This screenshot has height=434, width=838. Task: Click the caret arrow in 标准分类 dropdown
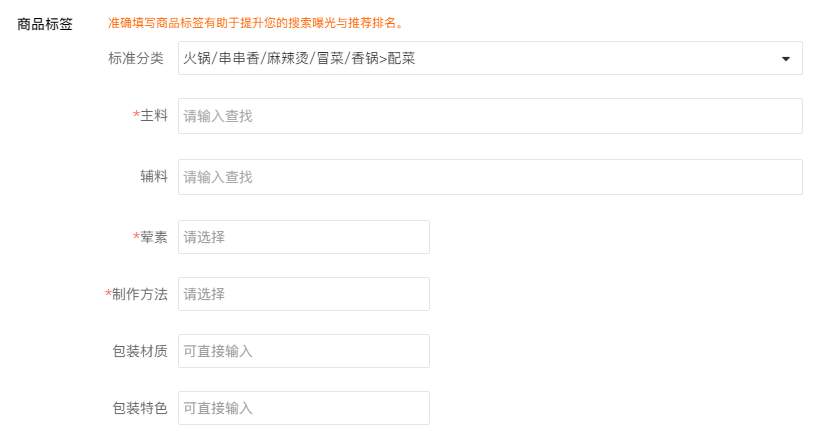[x=786, y=59]
